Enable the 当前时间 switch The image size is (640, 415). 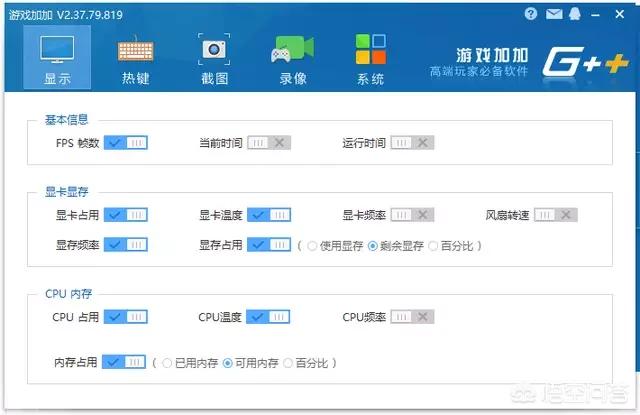269,143
